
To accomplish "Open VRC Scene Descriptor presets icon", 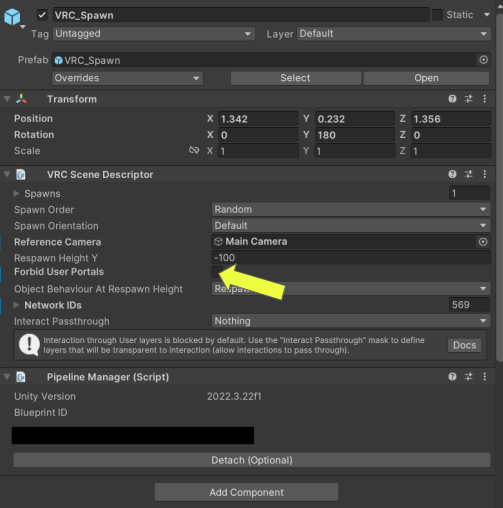I will [469, 174].
